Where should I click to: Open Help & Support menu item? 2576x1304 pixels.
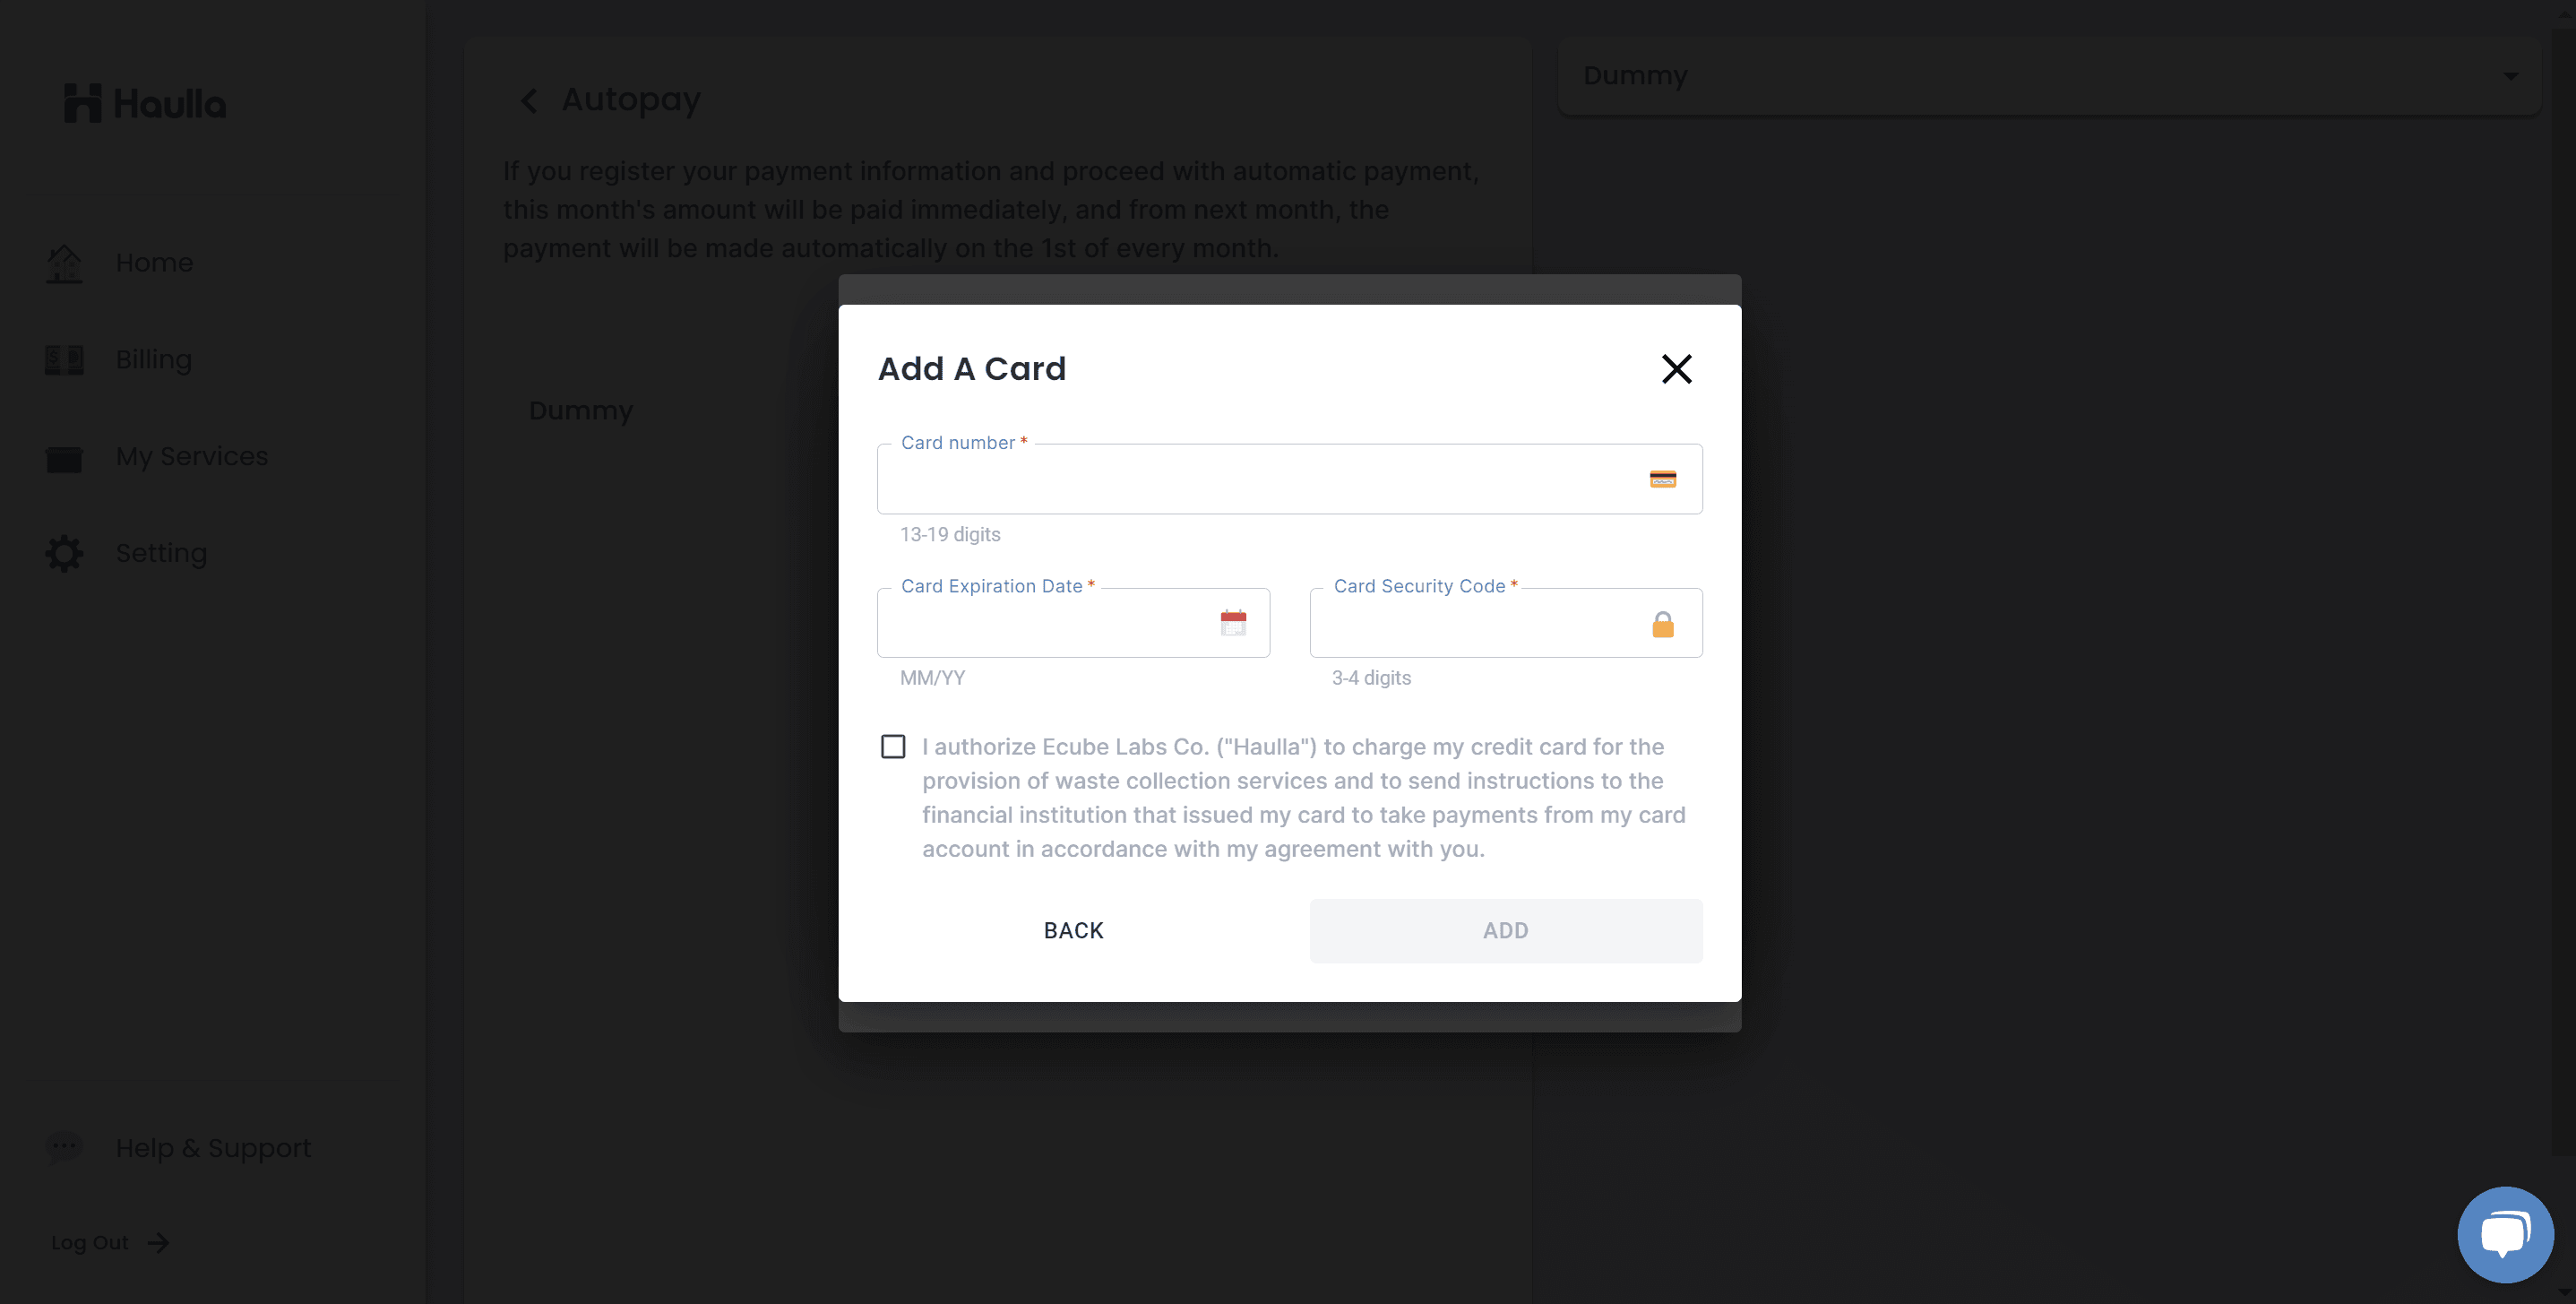[x=213, y=1148]
